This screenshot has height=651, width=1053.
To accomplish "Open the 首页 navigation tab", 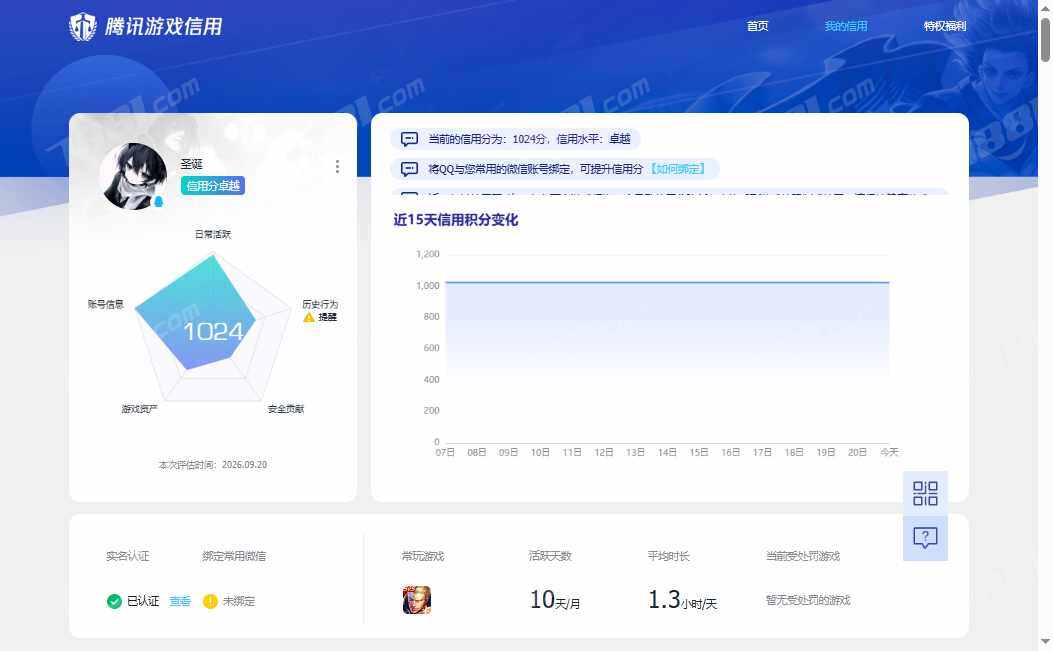I will click(x=757, y=26).
